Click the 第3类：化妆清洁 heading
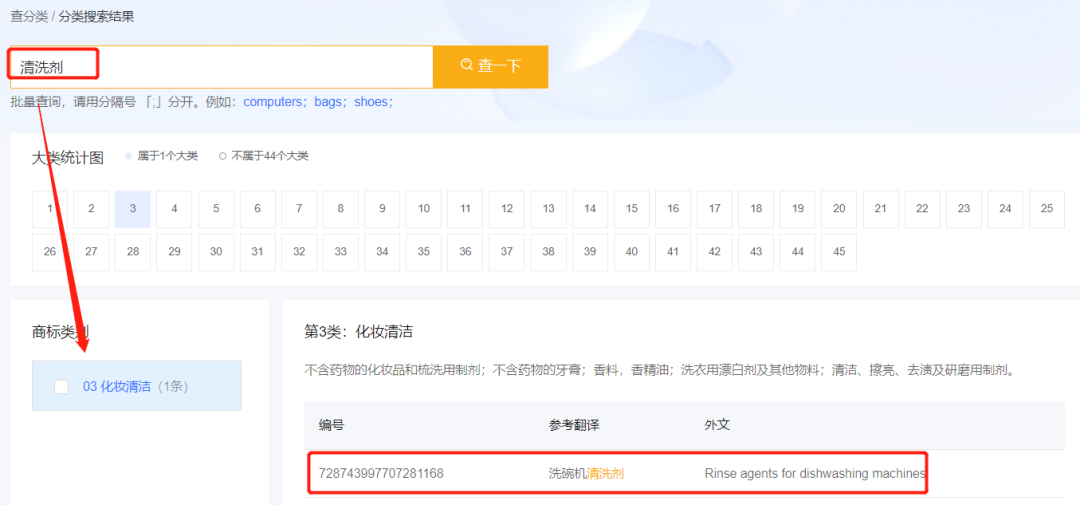The height and width of the screenshot is (505, 1080). 358,333
